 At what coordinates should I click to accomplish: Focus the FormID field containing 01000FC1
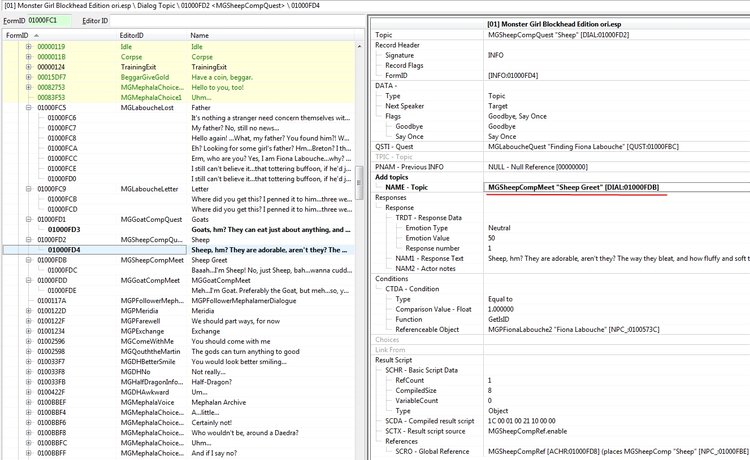click(x=49, y=21)
